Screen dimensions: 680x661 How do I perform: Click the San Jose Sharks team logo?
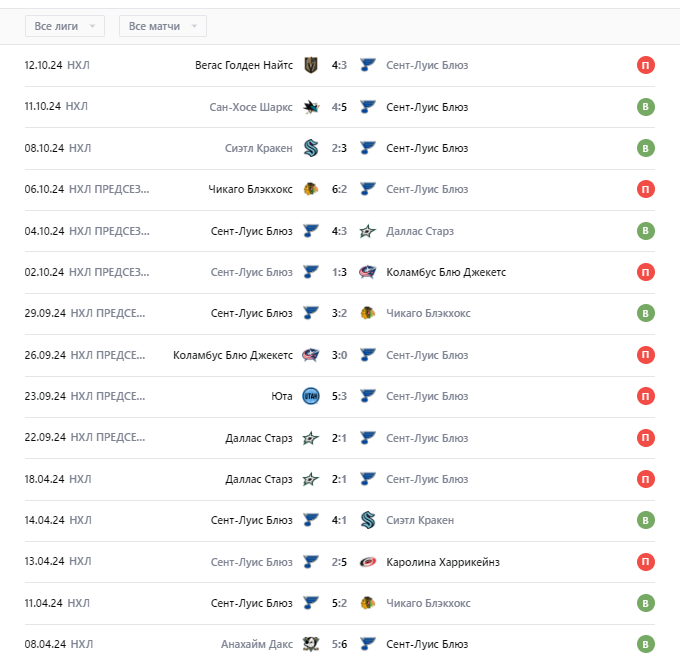(311, 107)
